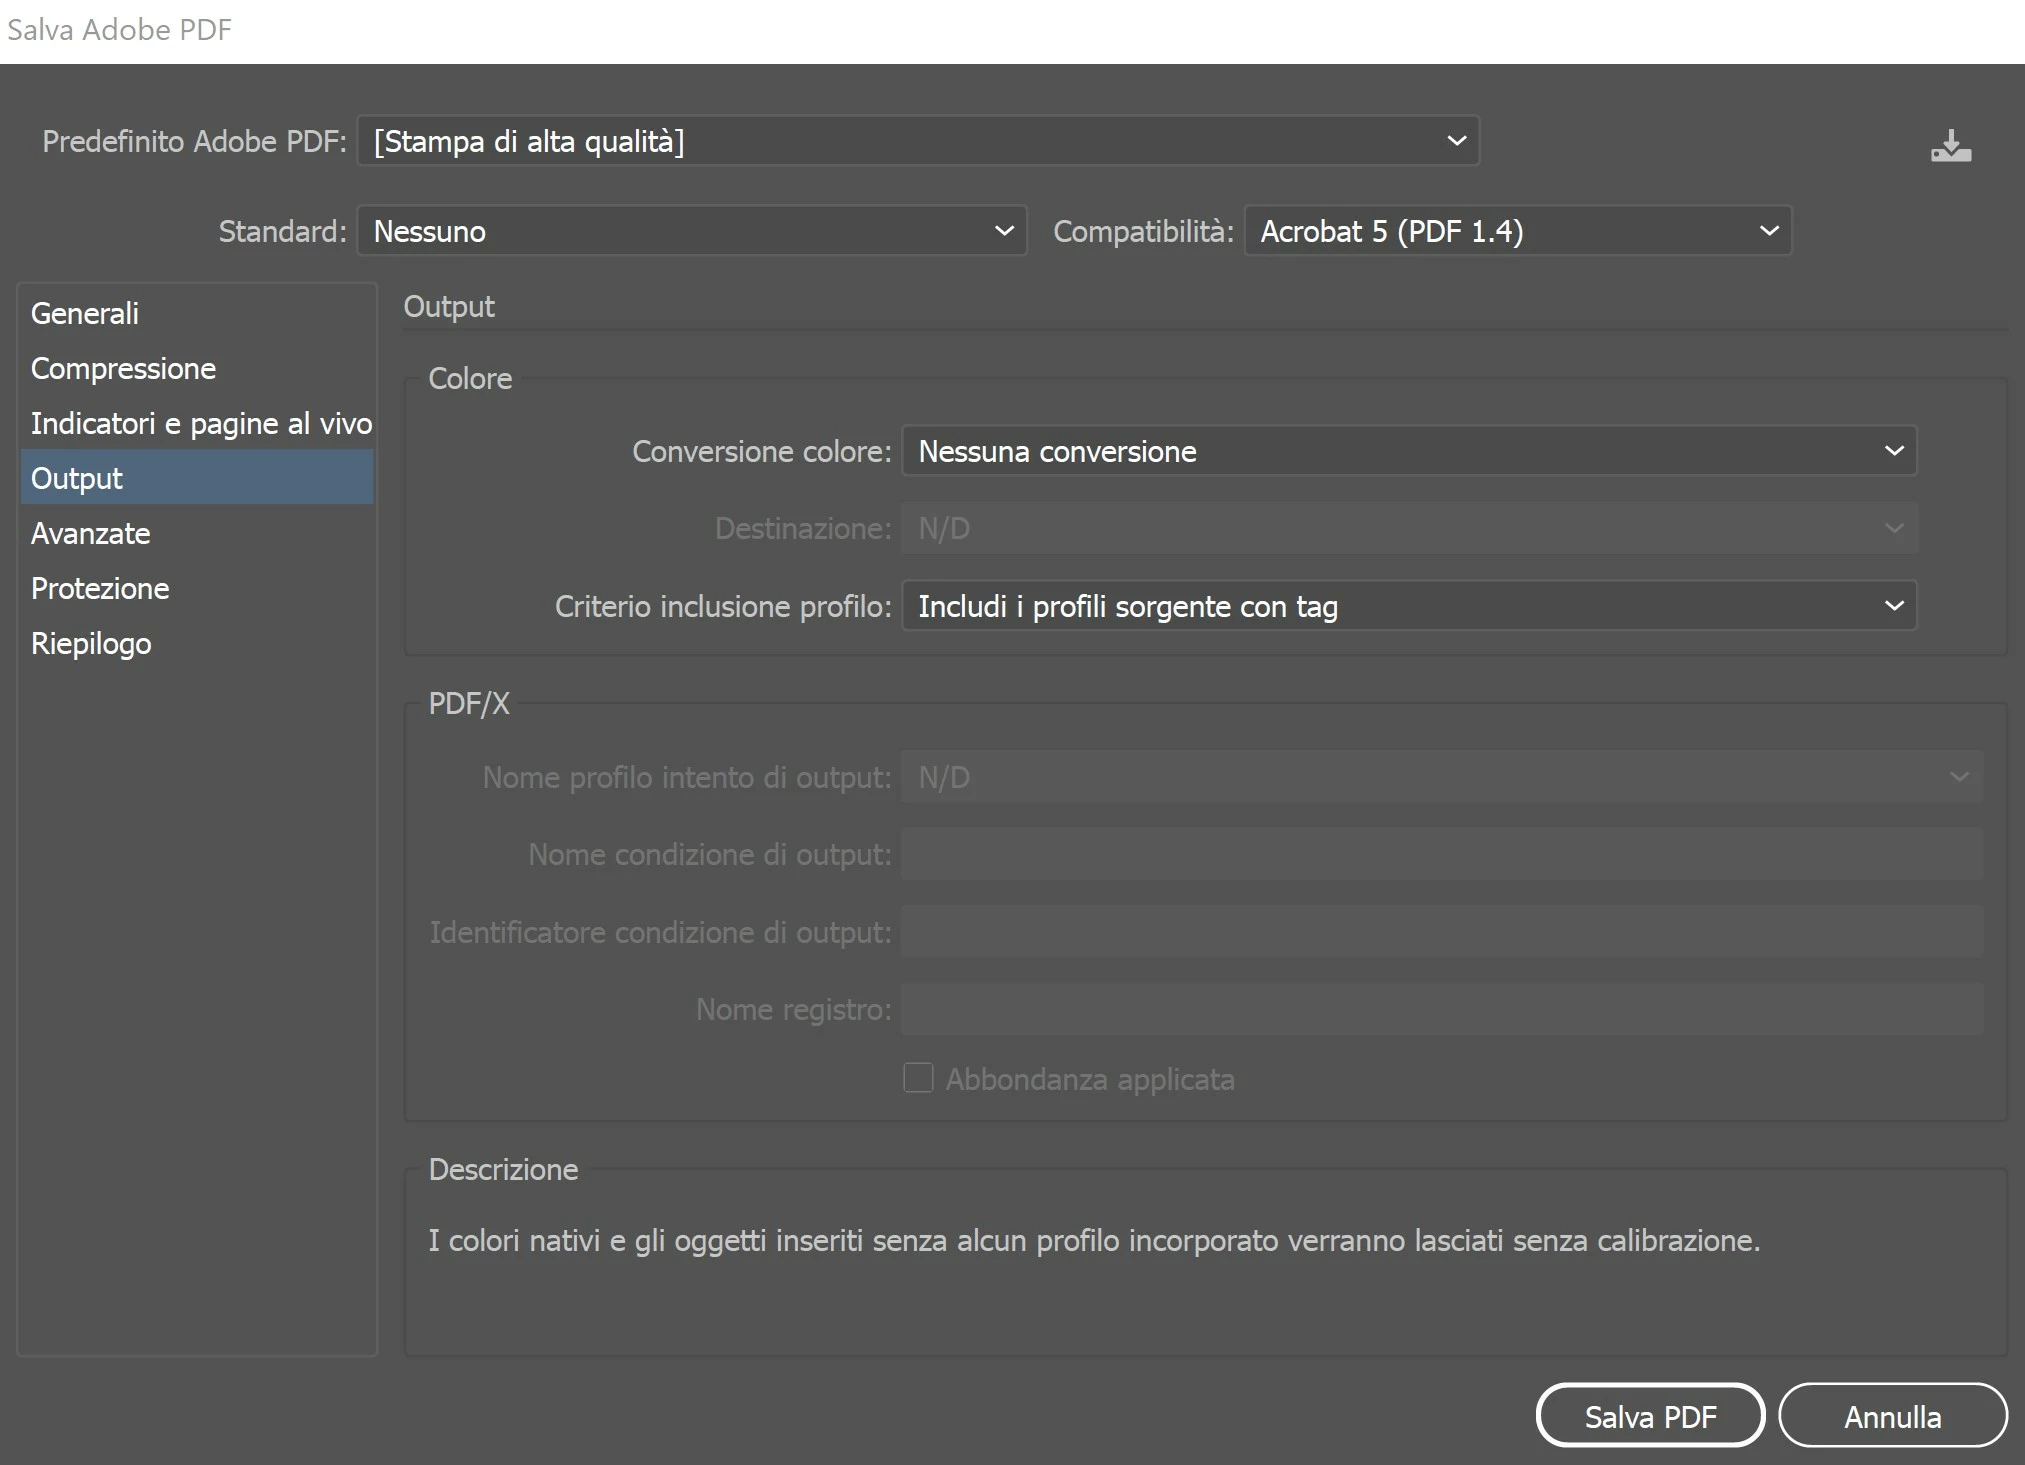Click the Nome registro field
Screen dimensions: 2025x1465
(x=1441, y=1009)
